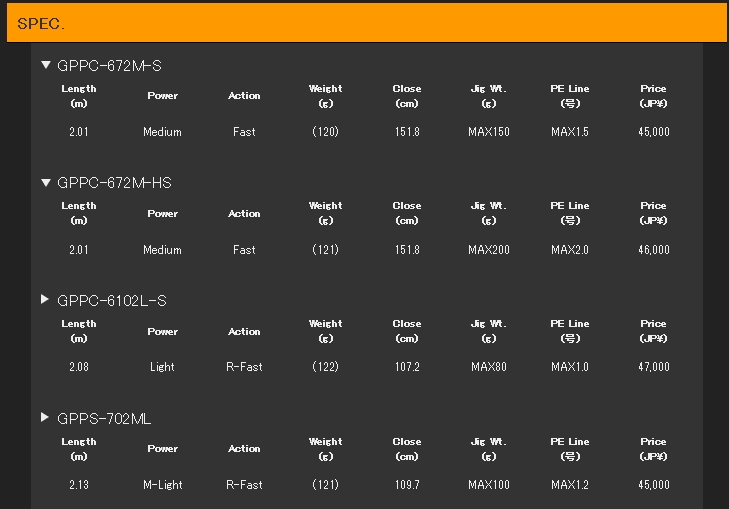Select the GPPC-6102L-S model title
The width and height of the screenshot is (729, 509).
click(112, 301)
